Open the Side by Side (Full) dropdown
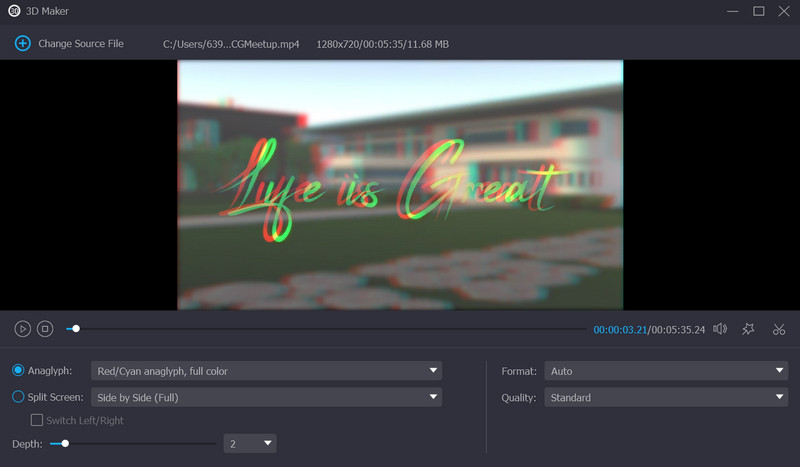 pyautogui.click(x=266, y=397)
